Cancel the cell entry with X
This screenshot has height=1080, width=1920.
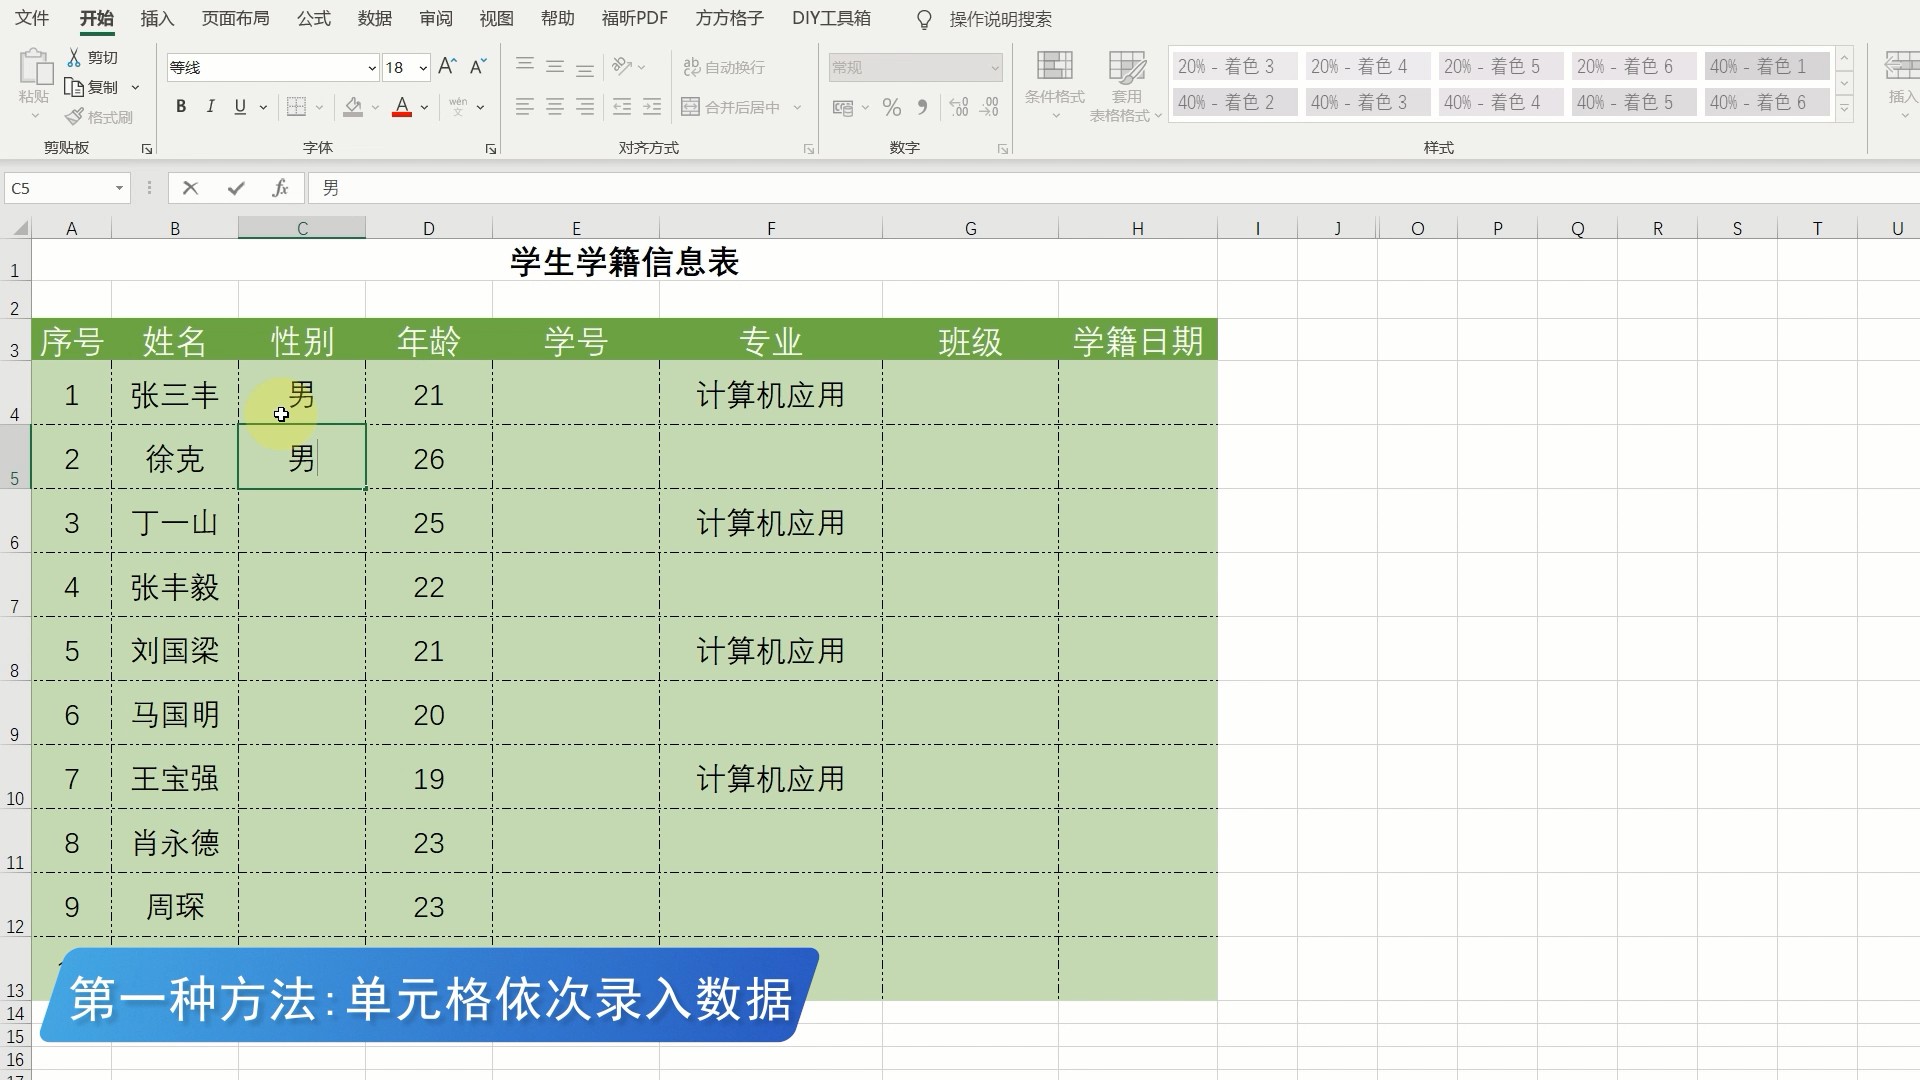[190, 188]
